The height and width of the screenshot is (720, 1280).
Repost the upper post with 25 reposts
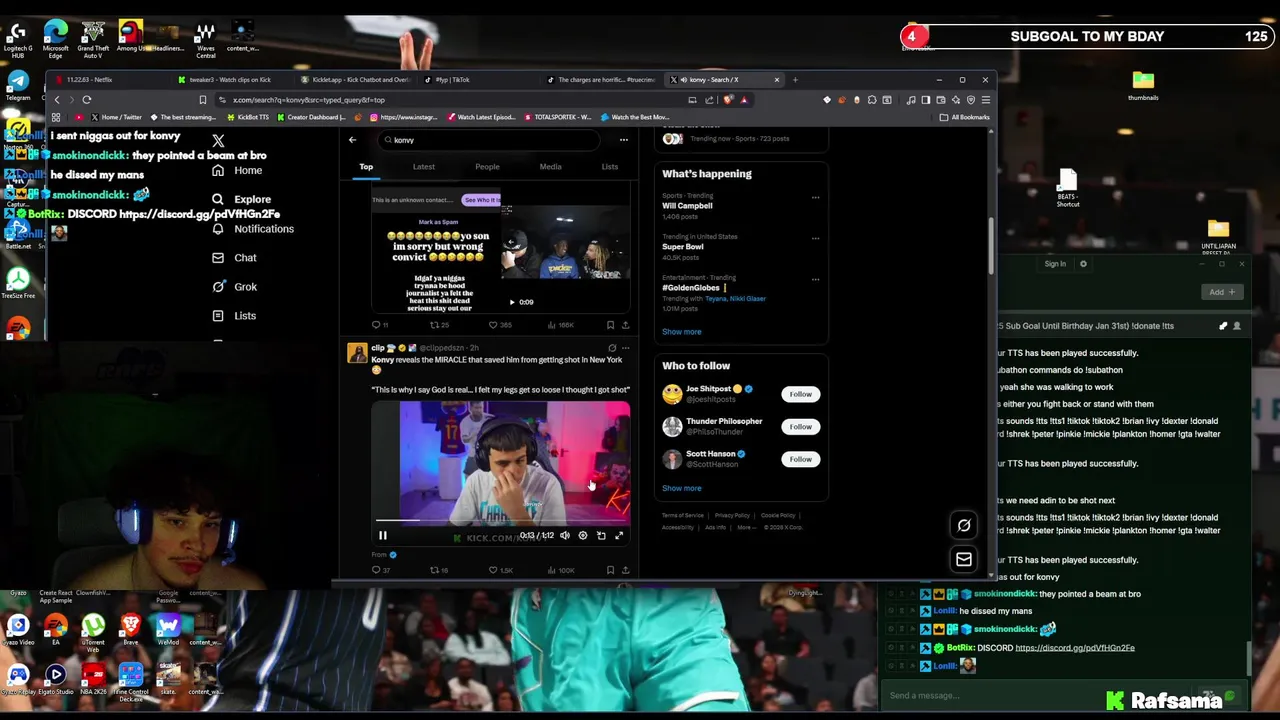tap(439, 325)
